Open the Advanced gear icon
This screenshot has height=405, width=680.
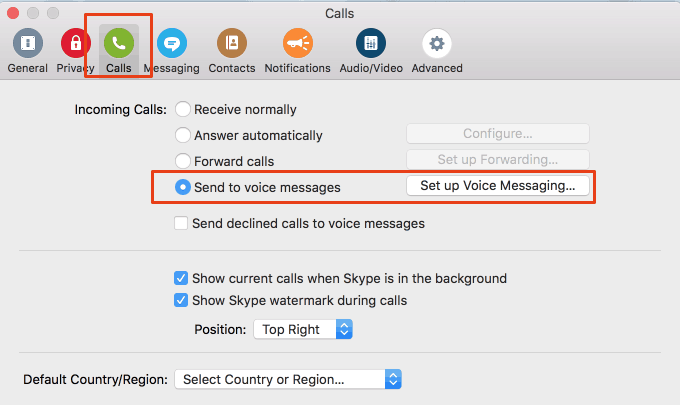click(437, 43)
